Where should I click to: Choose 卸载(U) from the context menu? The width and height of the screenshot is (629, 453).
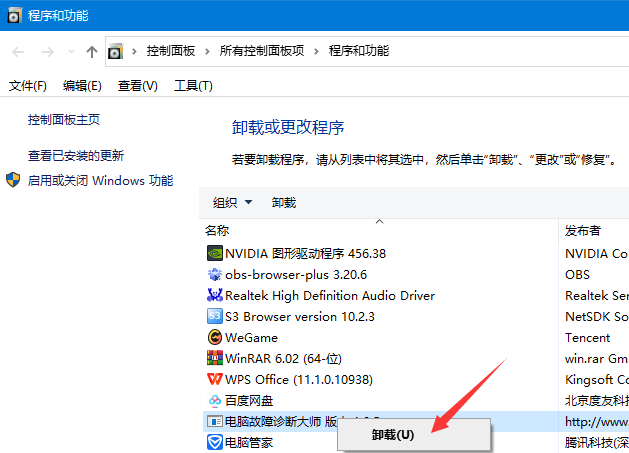click(414, 435)
